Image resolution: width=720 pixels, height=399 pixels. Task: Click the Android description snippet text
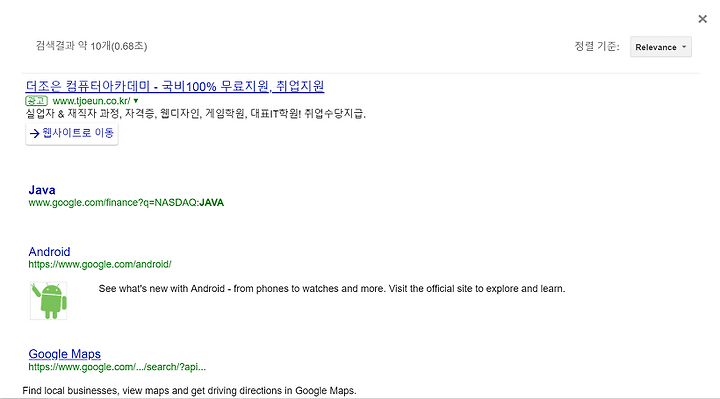[332, 289]
